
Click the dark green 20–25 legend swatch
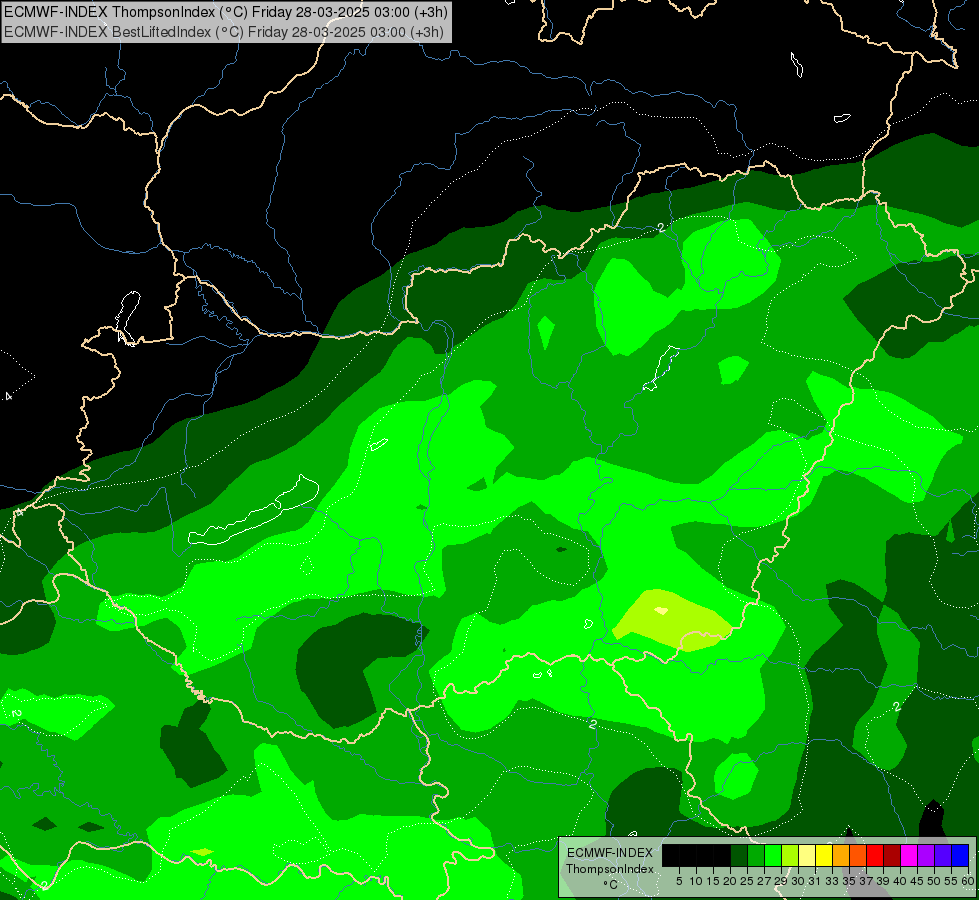[739, 855]
